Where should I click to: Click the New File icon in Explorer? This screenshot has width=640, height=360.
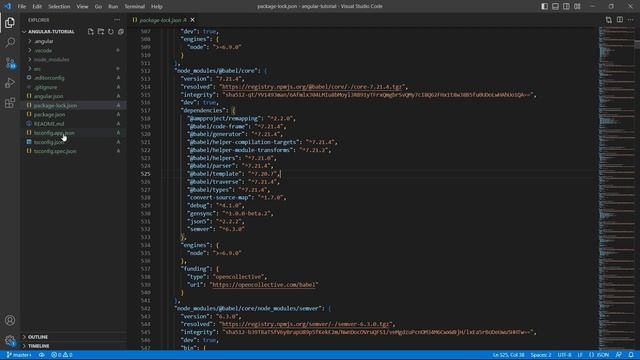(x=91, y=31)
